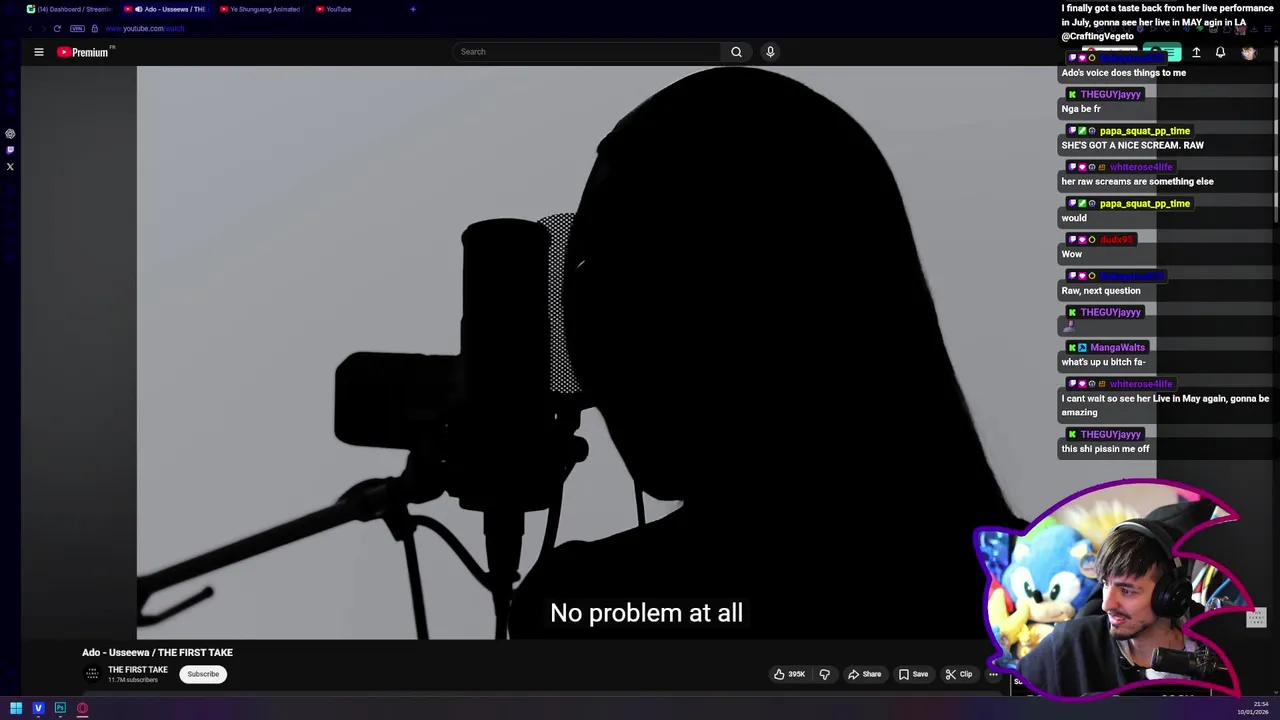
Task: Click chat username THEGUYjayyy above 'Nga be fr'
Action: [1110, 94]
